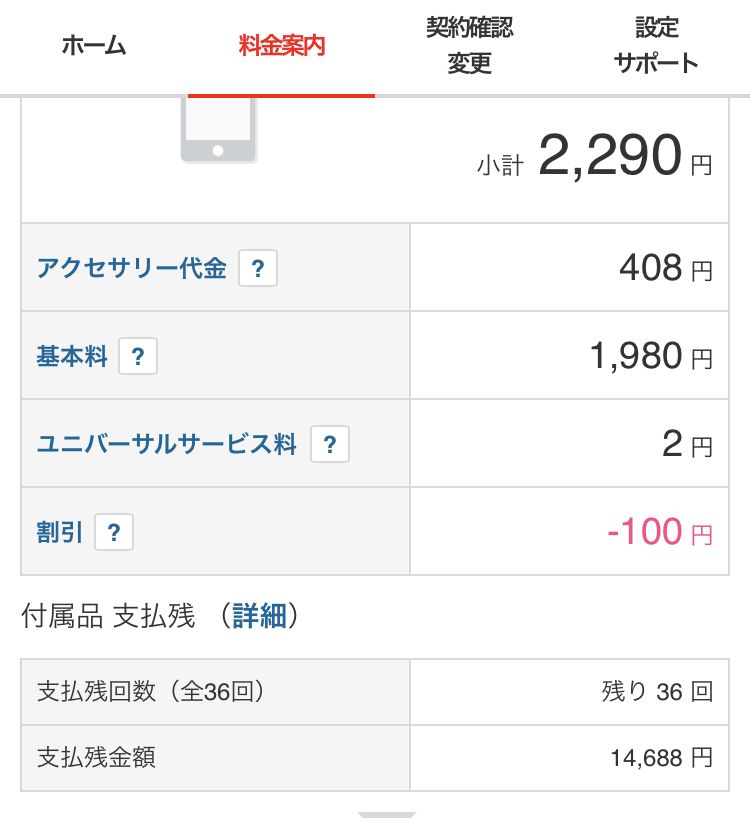Image resolution: width=750 pixels, height=818 pixels.
Task: Tap the 小計 2,290 円 amount
Action: [595, 155]
